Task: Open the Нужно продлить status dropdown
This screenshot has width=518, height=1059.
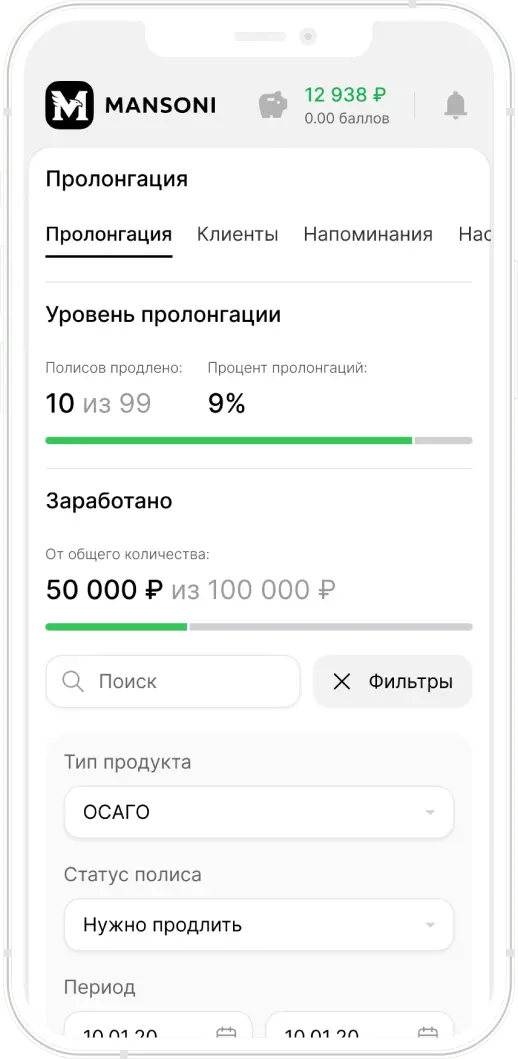Action: pos(259,925)
